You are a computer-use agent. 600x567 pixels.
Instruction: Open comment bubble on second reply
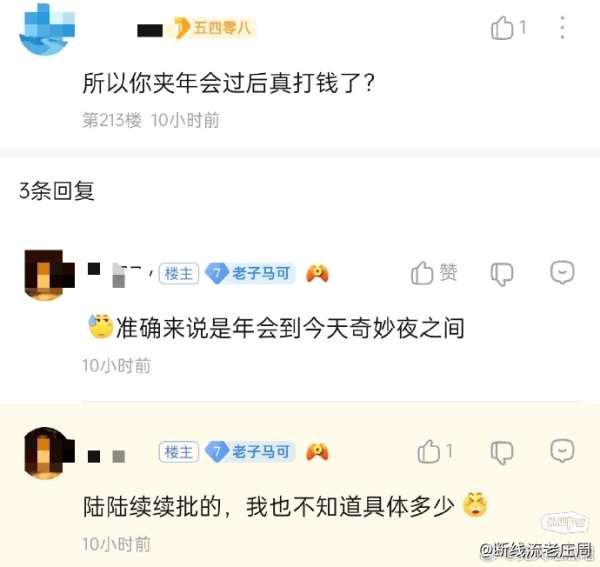tap(562, 451)
